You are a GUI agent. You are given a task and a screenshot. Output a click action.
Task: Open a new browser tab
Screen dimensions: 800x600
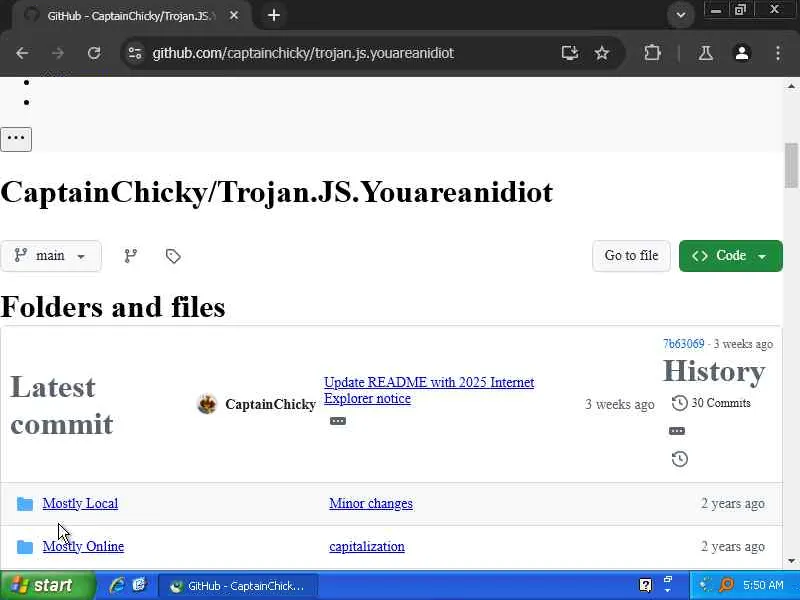(x=274, y=15)
